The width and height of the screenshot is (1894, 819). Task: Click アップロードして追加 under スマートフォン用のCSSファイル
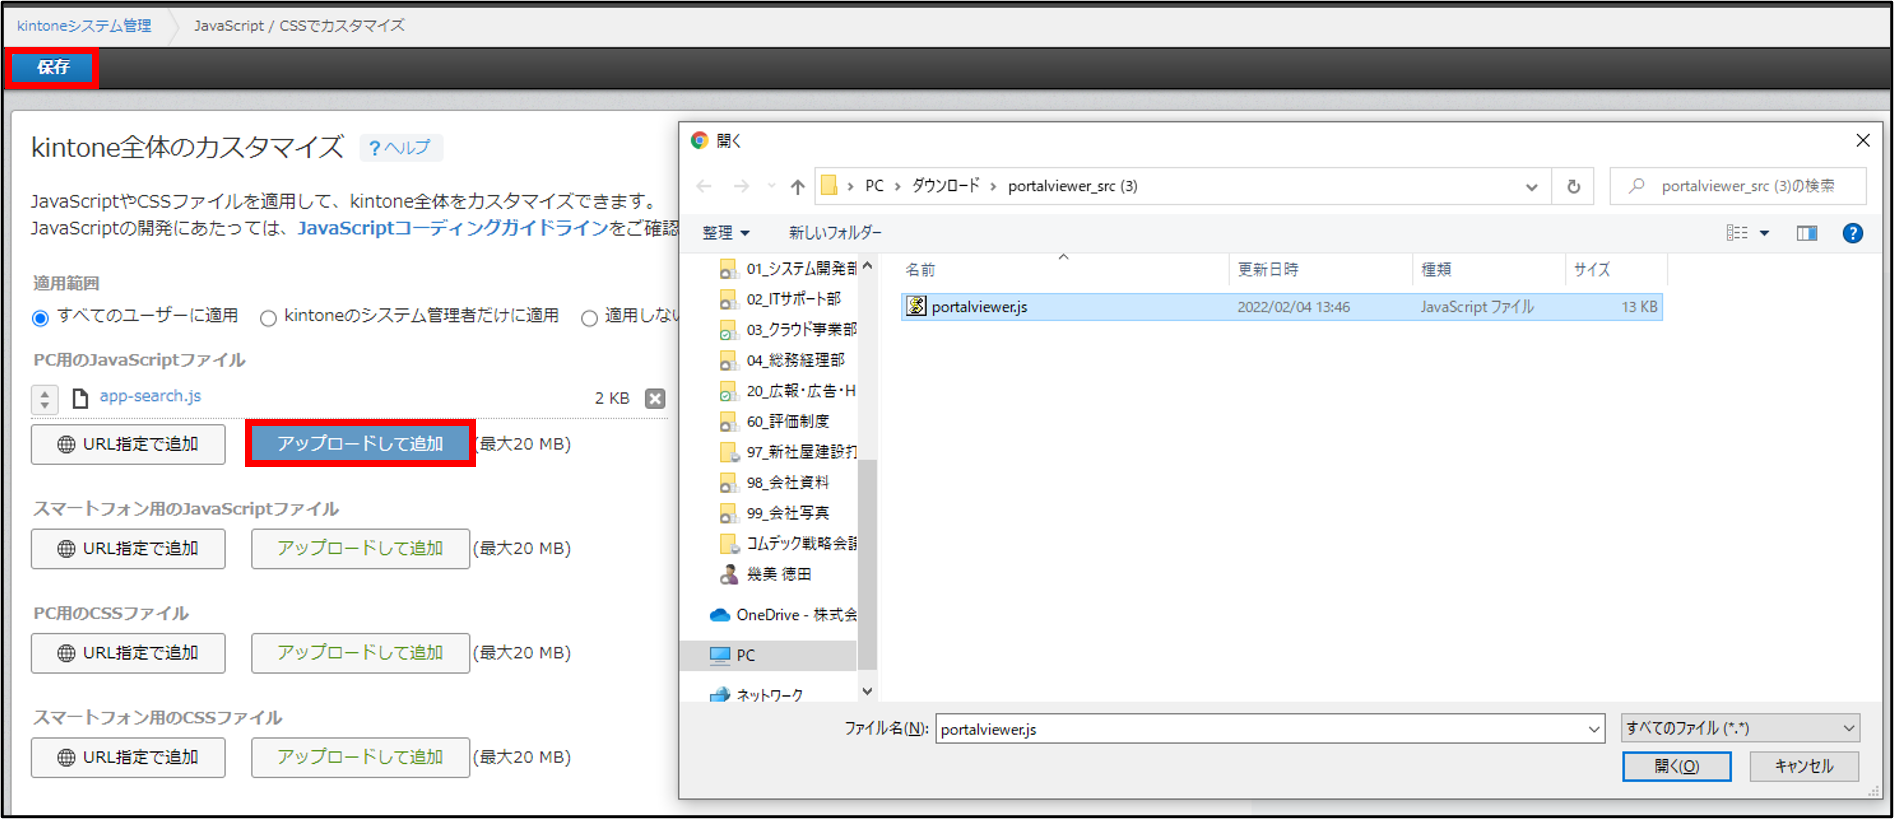tap(360, 757)
